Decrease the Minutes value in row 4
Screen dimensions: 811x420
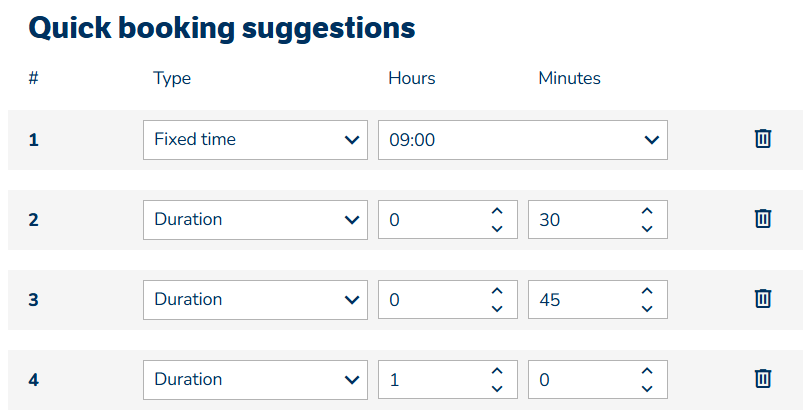[x=647, y=389]
